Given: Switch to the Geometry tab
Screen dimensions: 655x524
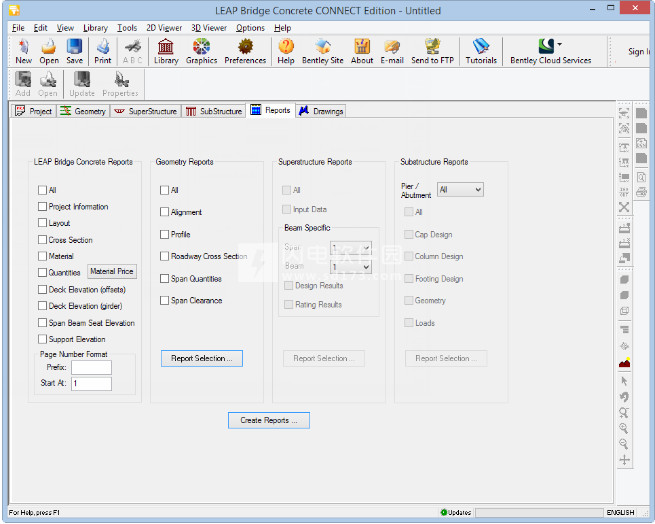Looking at the screenshot, I should [83, 111].
